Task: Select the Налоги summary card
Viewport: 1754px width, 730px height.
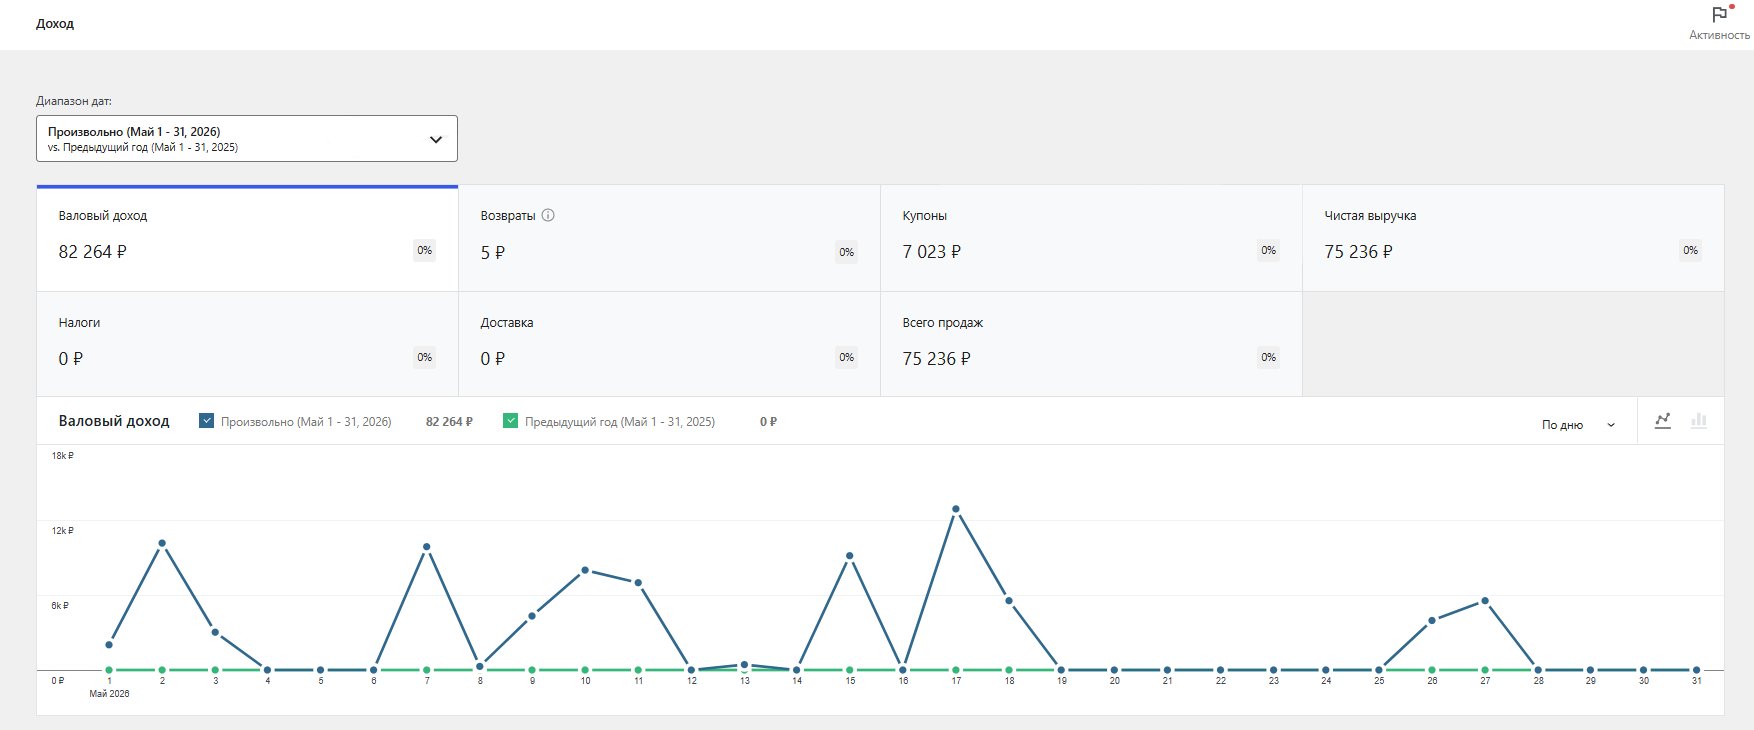Action: coord(248,345)
